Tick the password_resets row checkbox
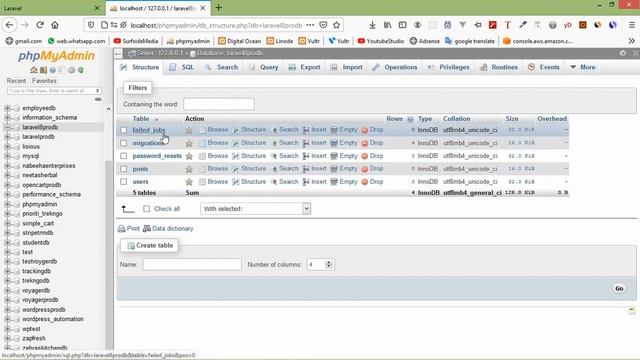The width and height of the screenshot is (640, 360). pyautogui.click(x=124, y=156)
